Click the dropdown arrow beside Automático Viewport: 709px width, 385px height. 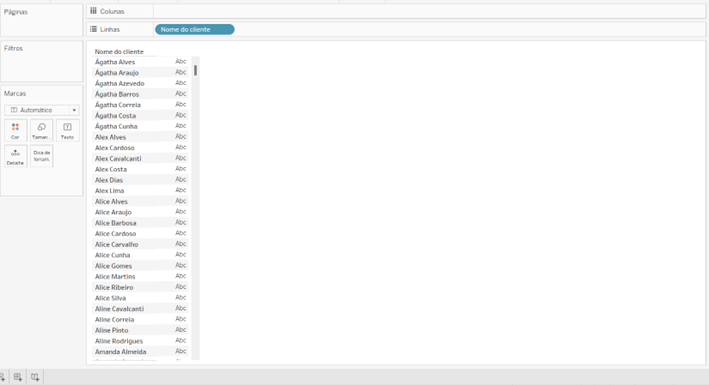(x=74, y=110)
